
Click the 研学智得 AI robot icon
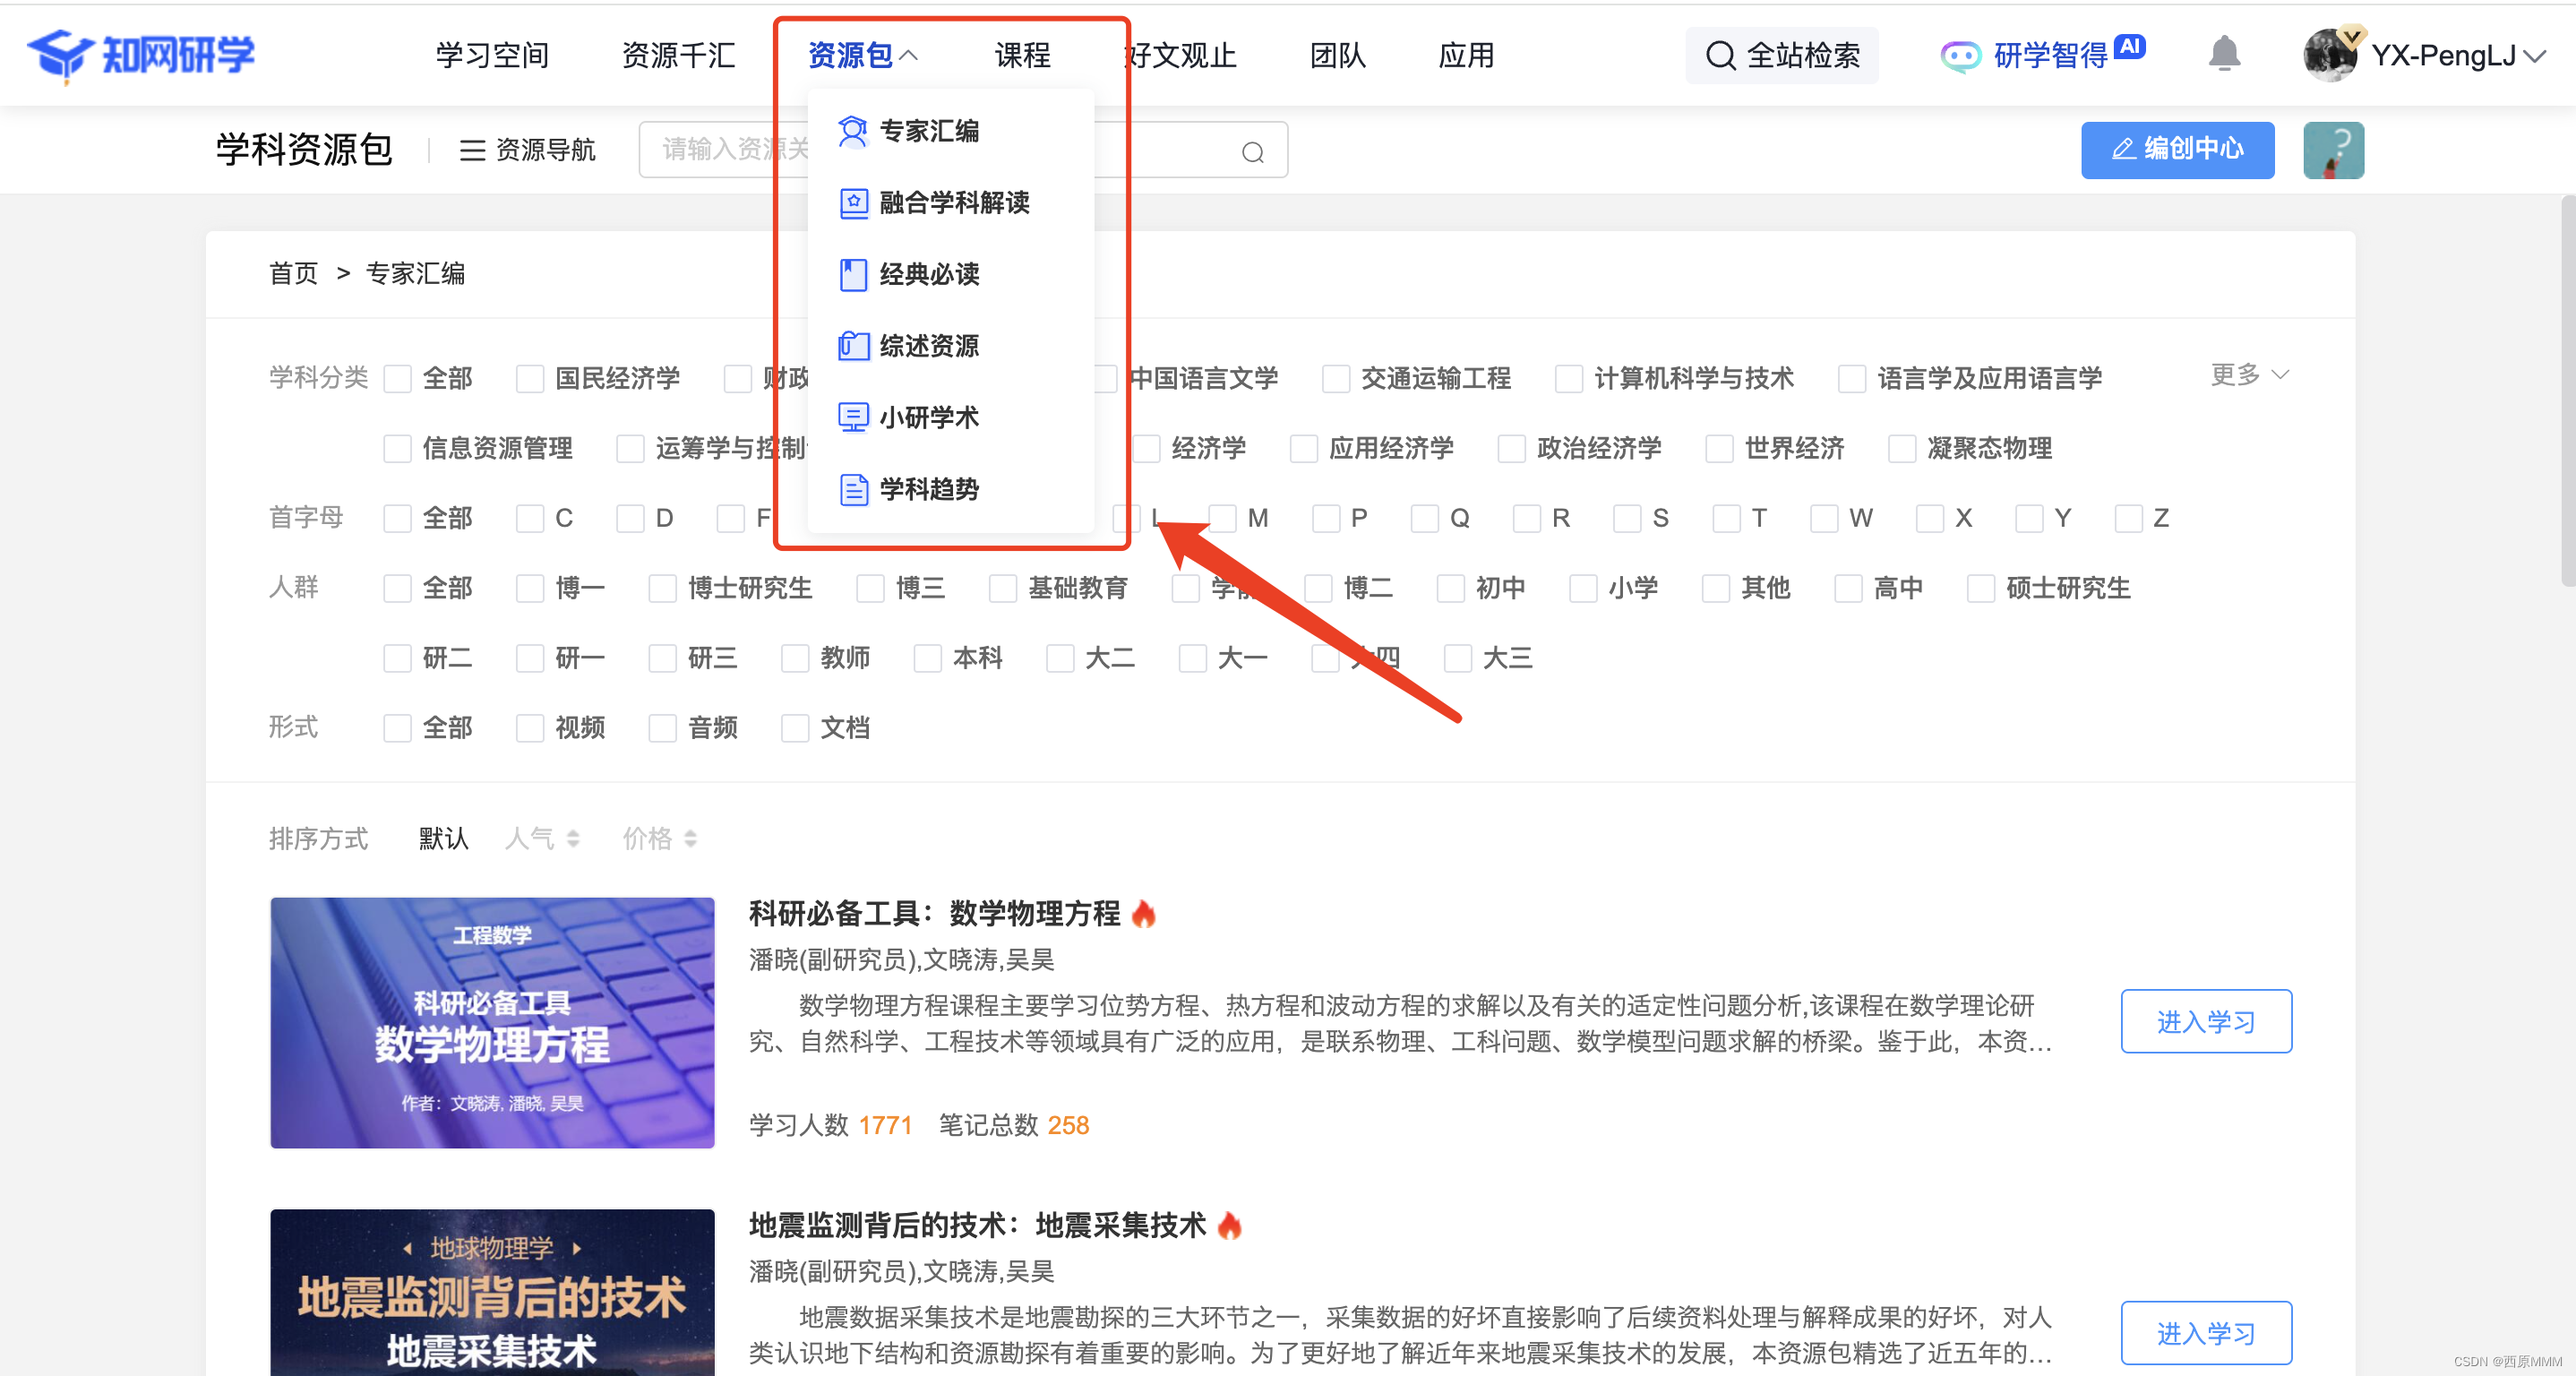click(x=1959, y=56)
